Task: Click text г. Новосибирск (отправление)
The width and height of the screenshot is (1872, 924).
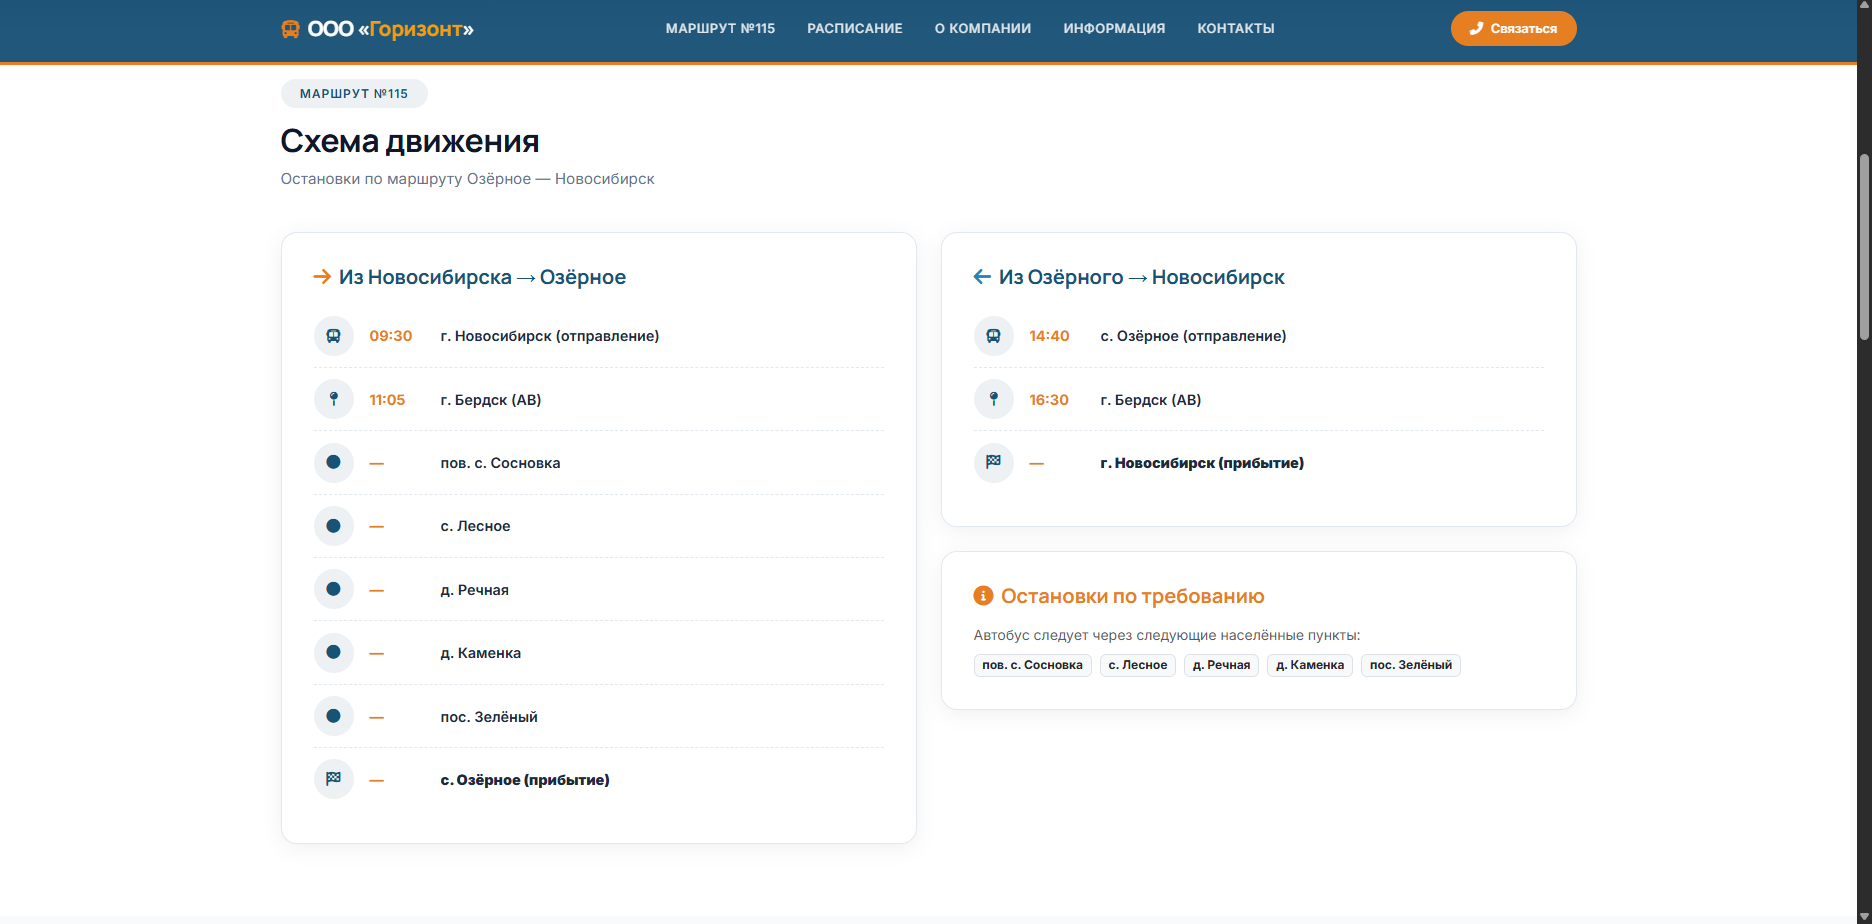Action: pyautogui.click(x=550, y=336)
